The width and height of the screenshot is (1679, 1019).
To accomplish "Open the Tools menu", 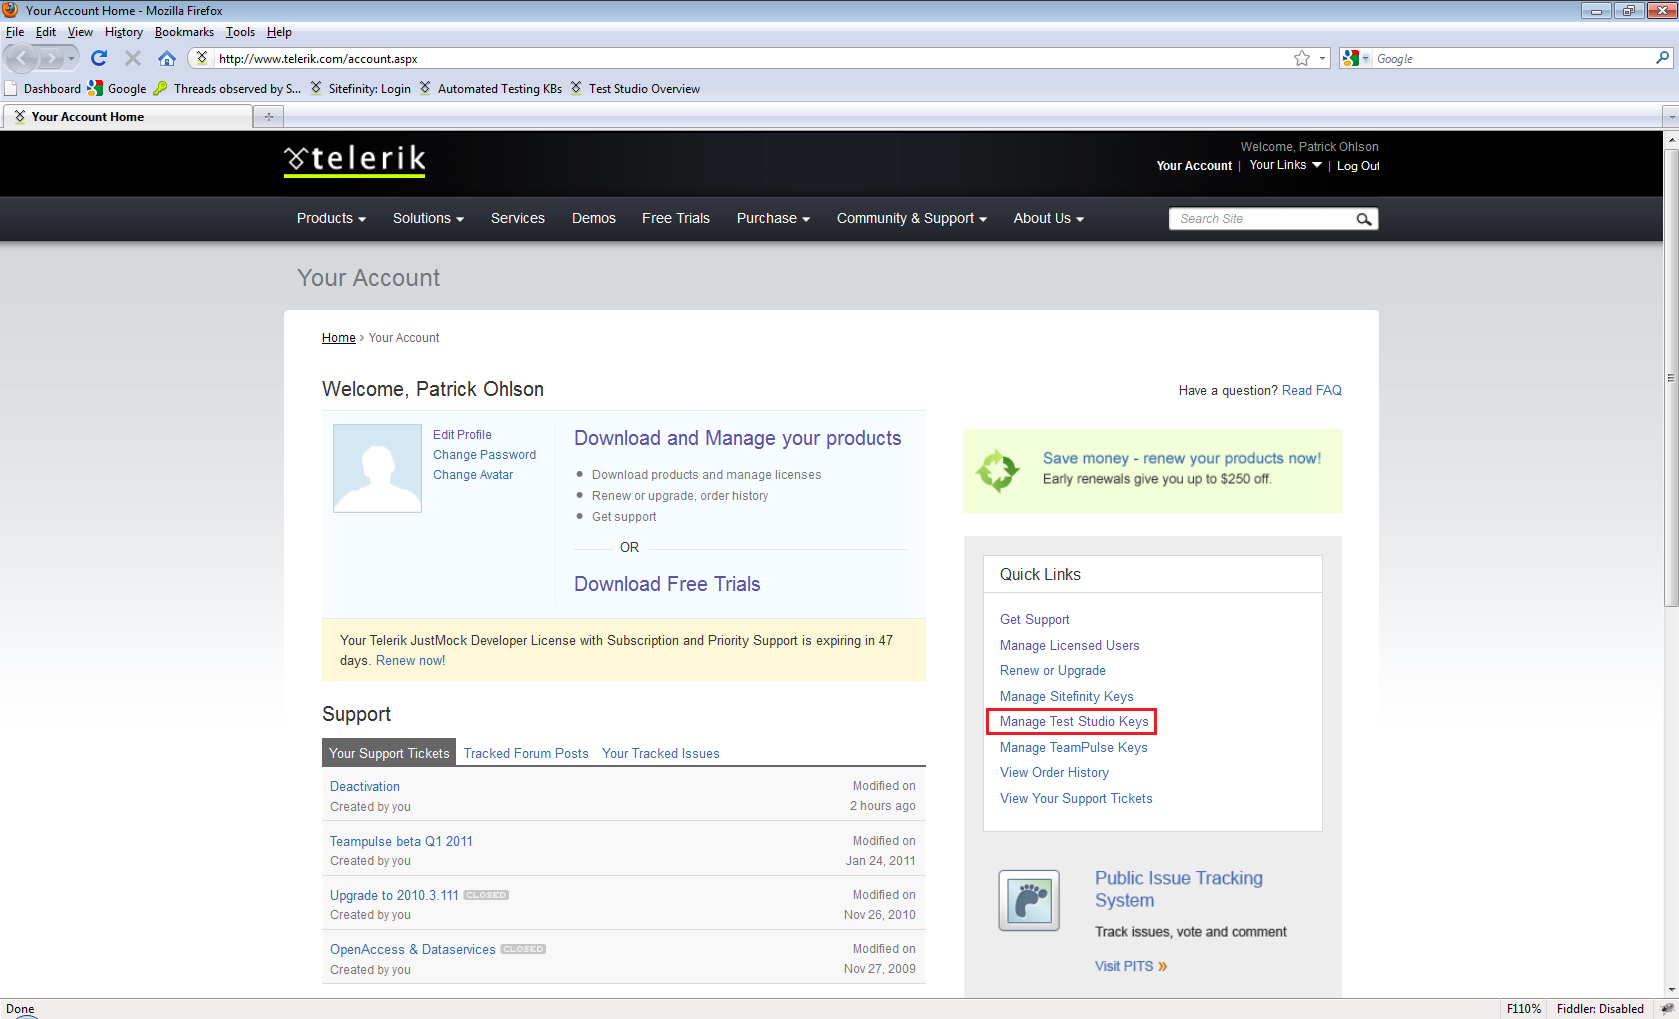I will [240, 32].
